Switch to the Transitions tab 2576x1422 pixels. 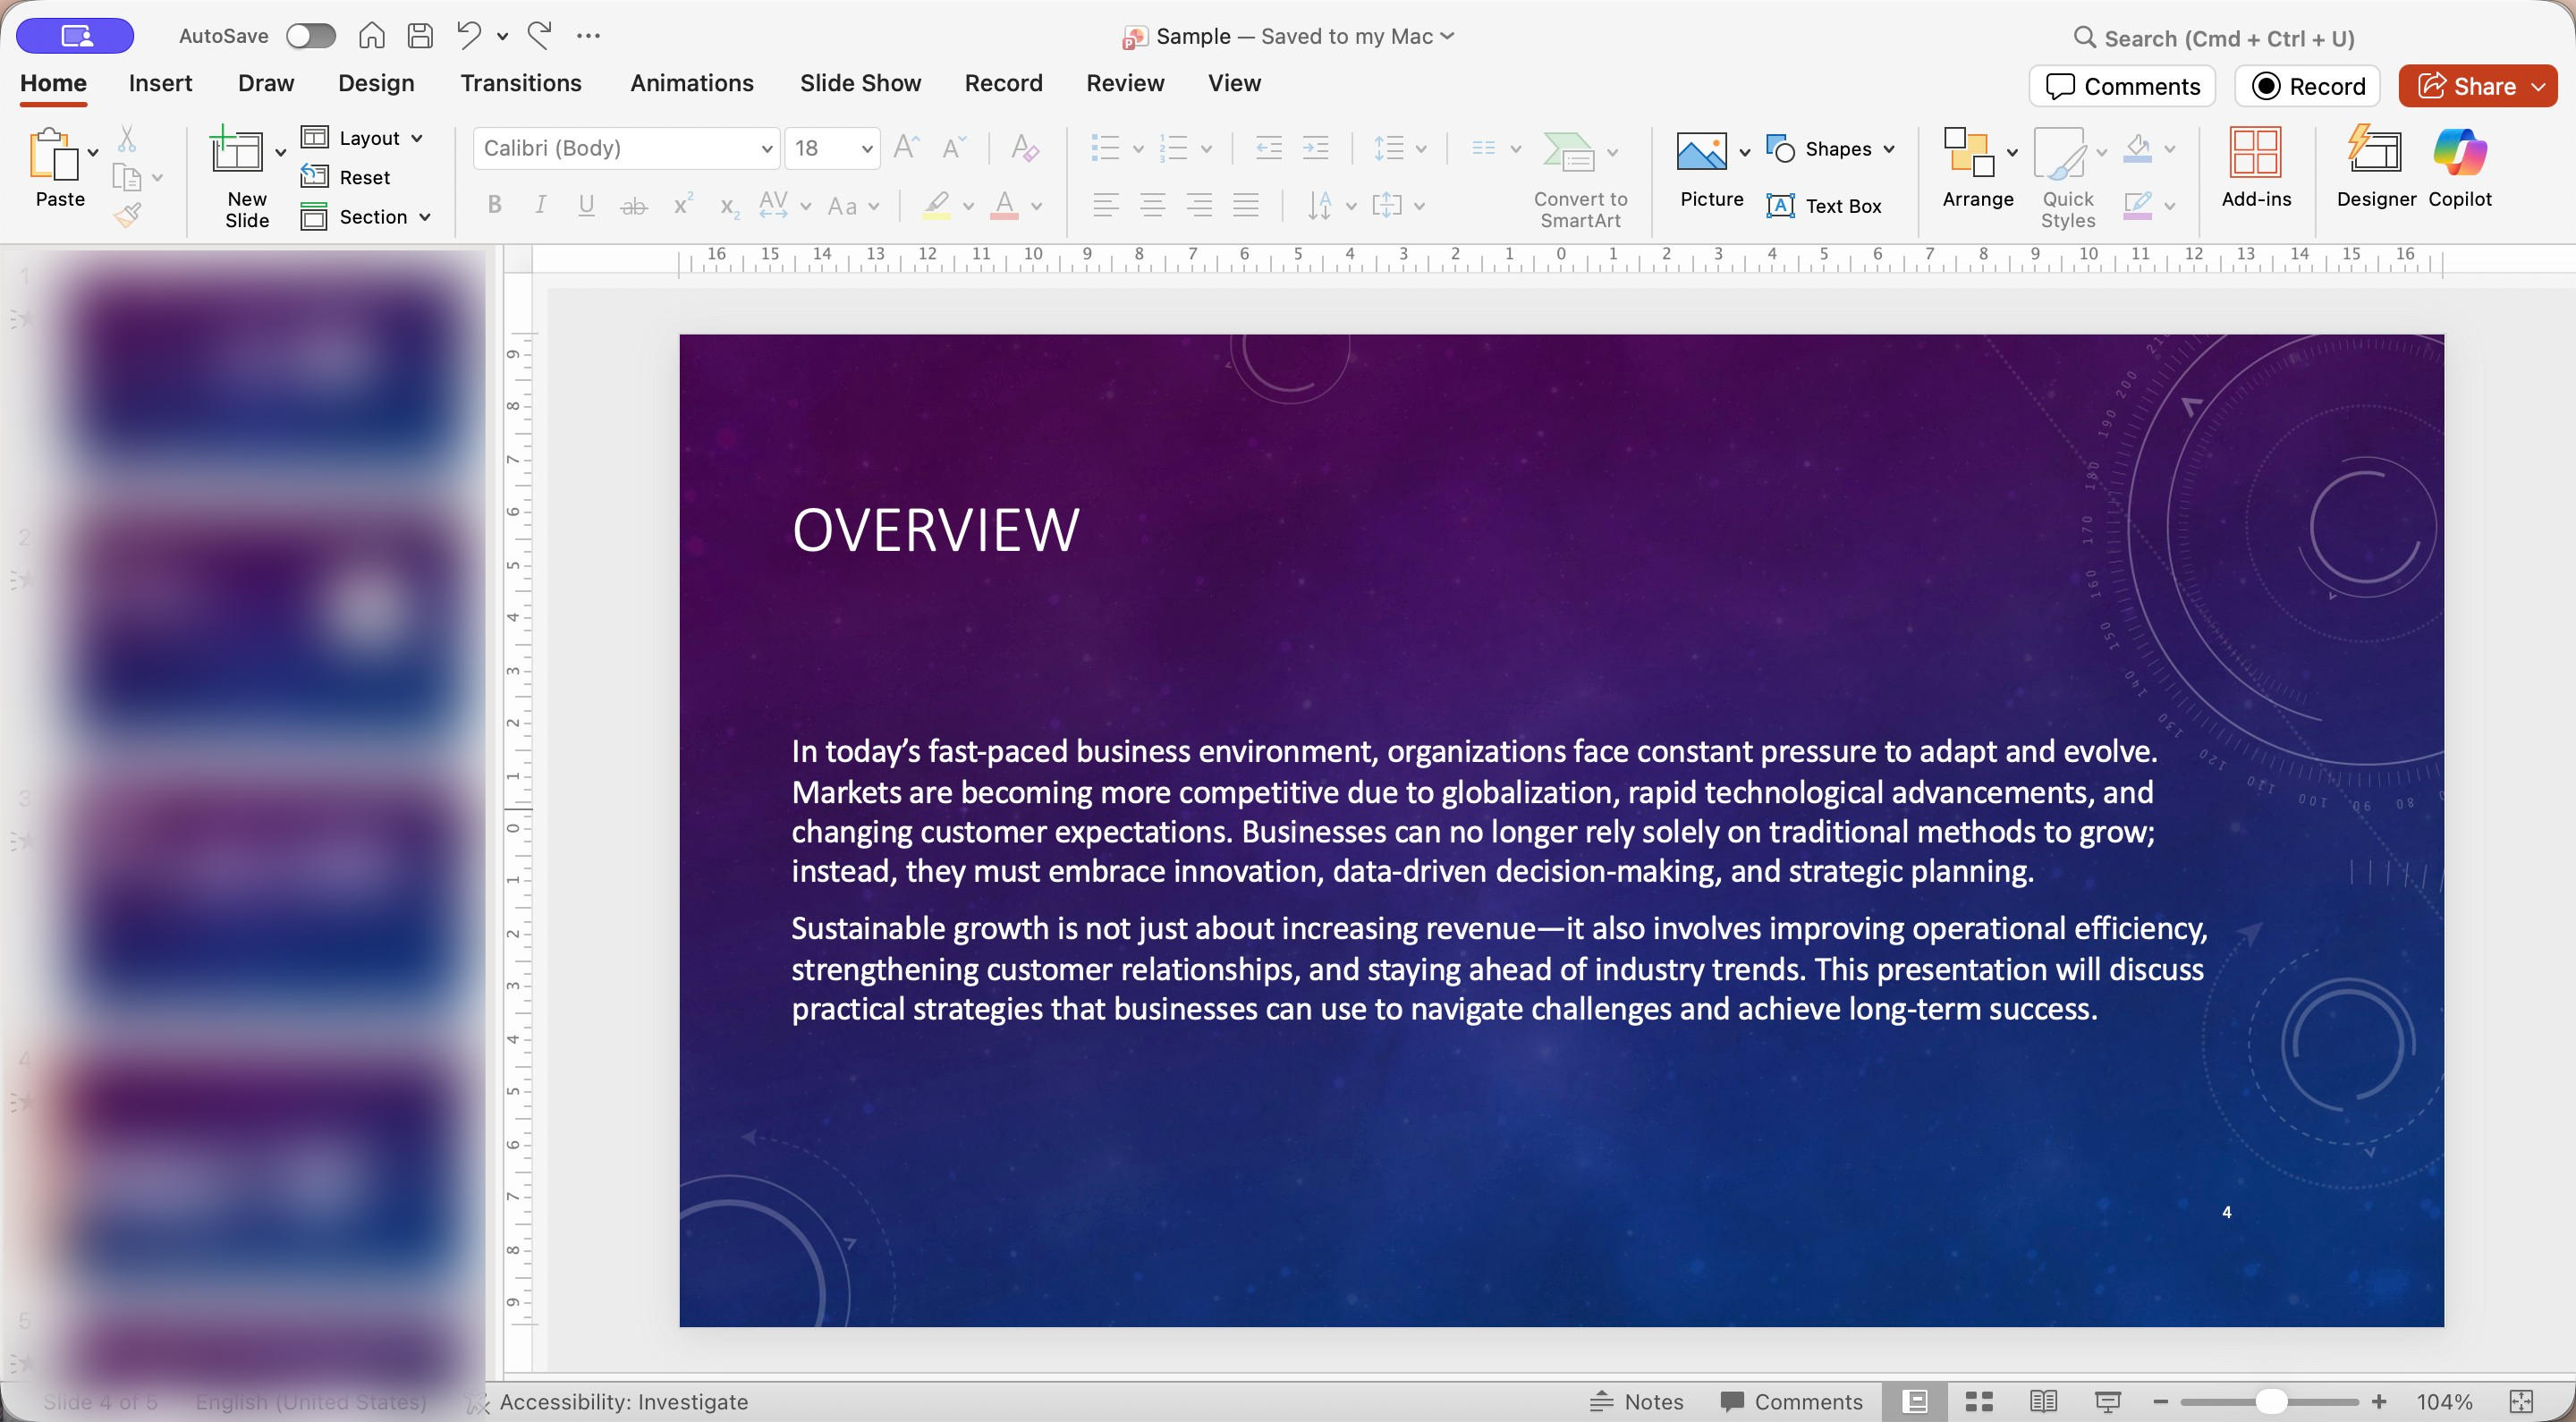pos(520,83)
